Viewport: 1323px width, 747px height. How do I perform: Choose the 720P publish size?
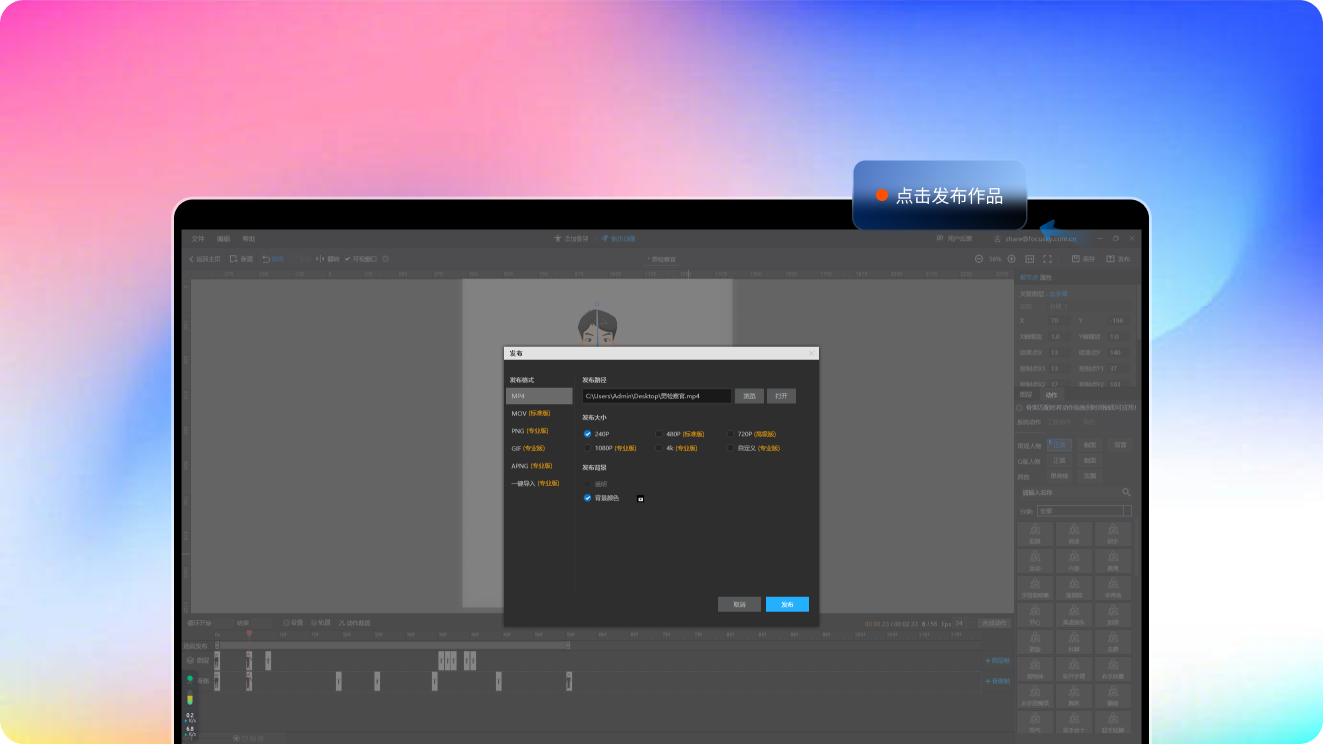[752, 434]
